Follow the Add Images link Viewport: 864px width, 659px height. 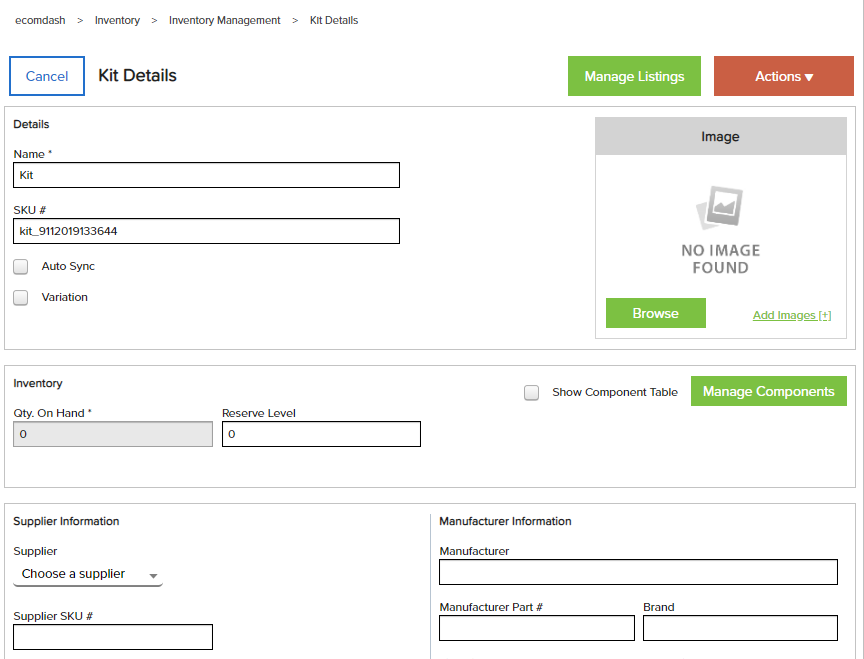(792, 315)
